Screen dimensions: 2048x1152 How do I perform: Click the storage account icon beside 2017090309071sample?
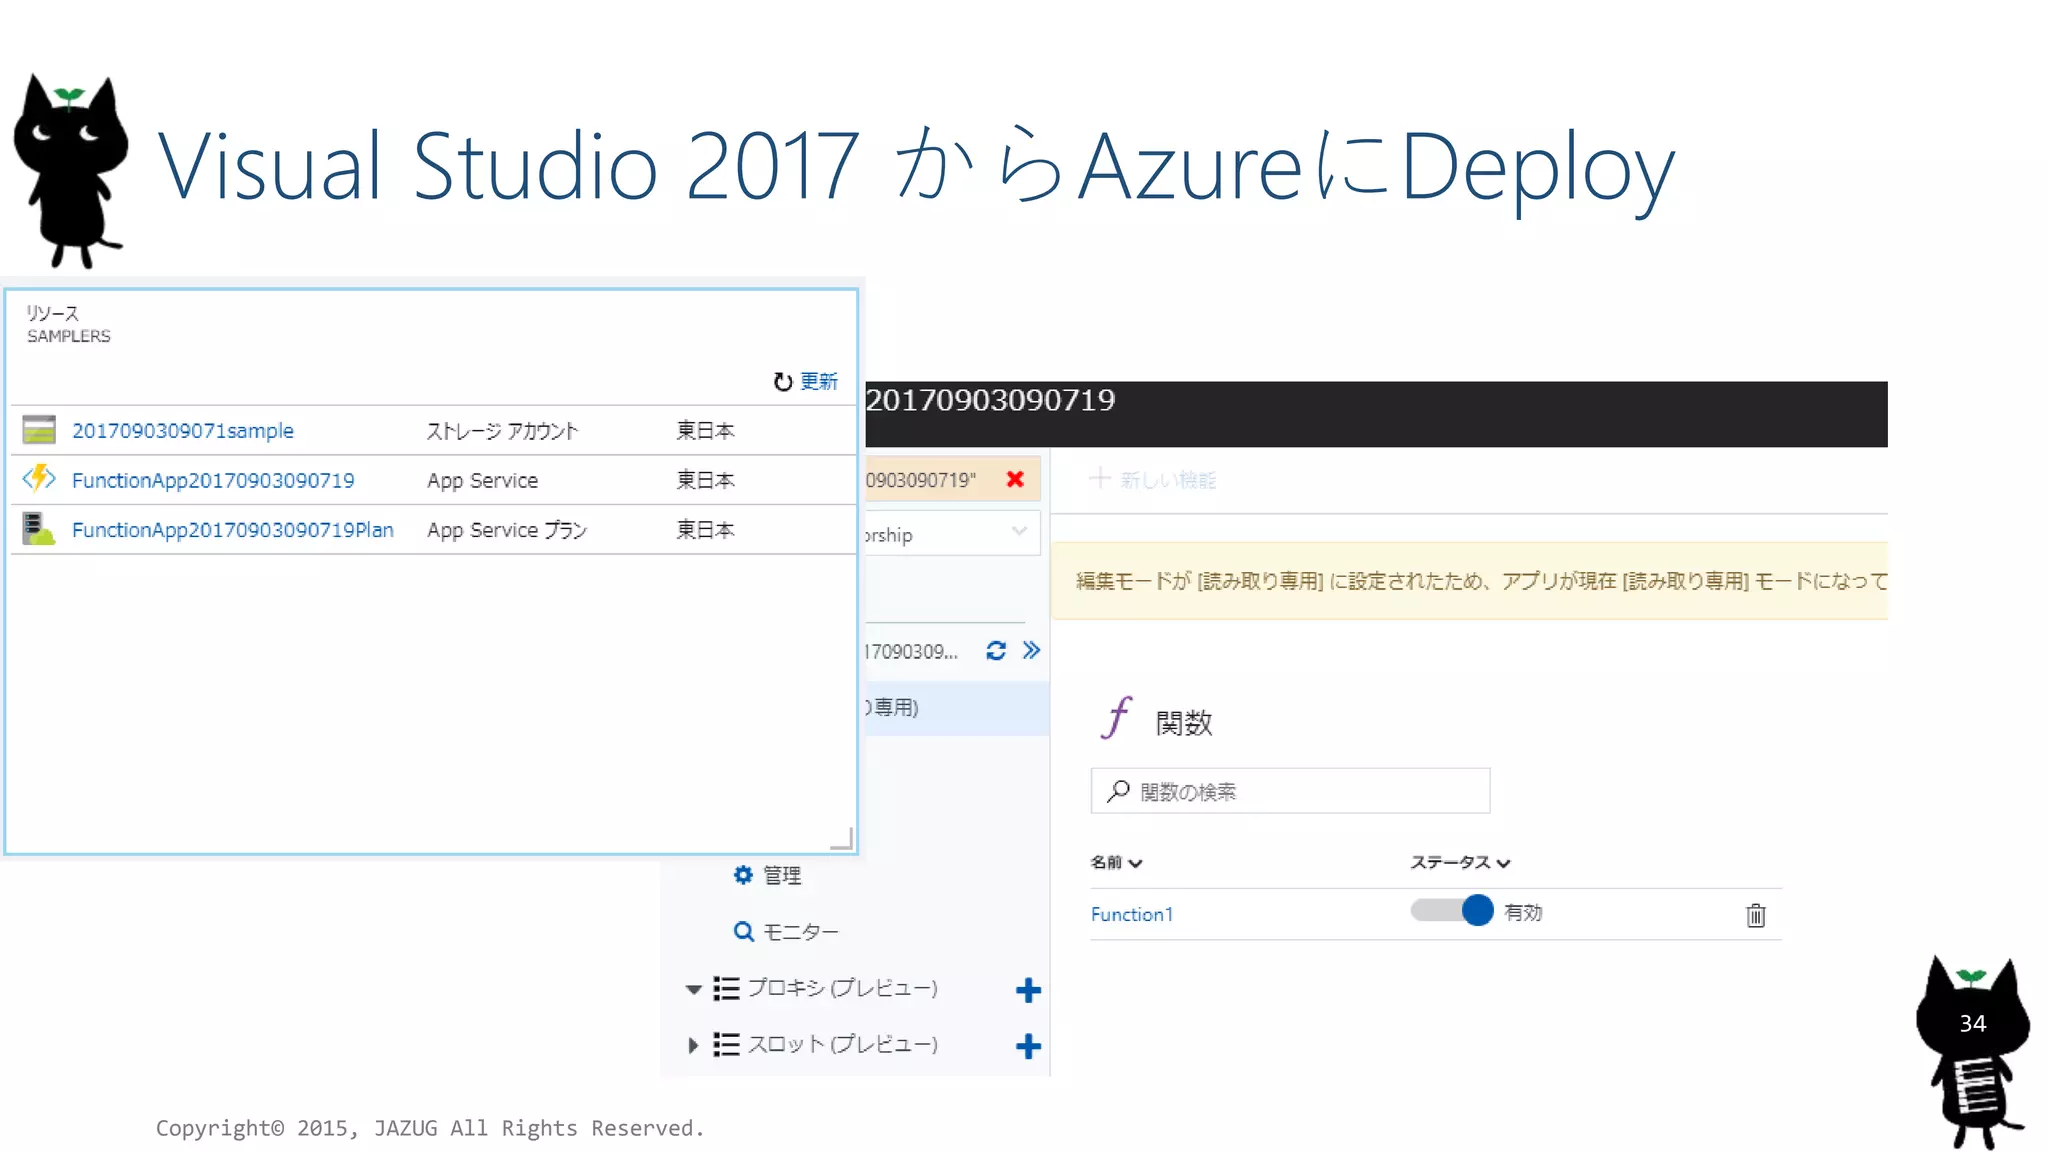(39, 430)
